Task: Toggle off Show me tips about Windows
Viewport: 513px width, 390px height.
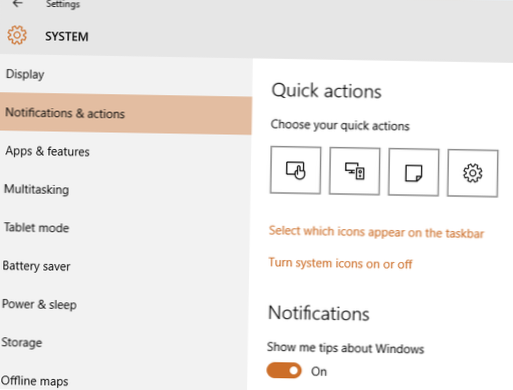Action: click(x=284, y=370)
